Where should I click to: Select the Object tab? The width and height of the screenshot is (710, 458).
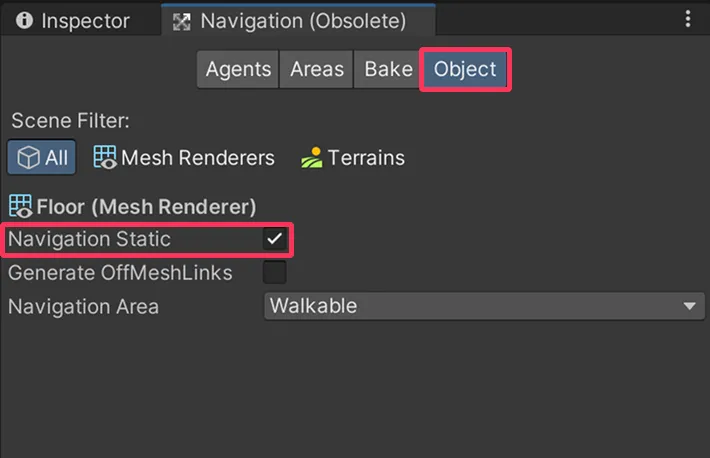point(465,69)
